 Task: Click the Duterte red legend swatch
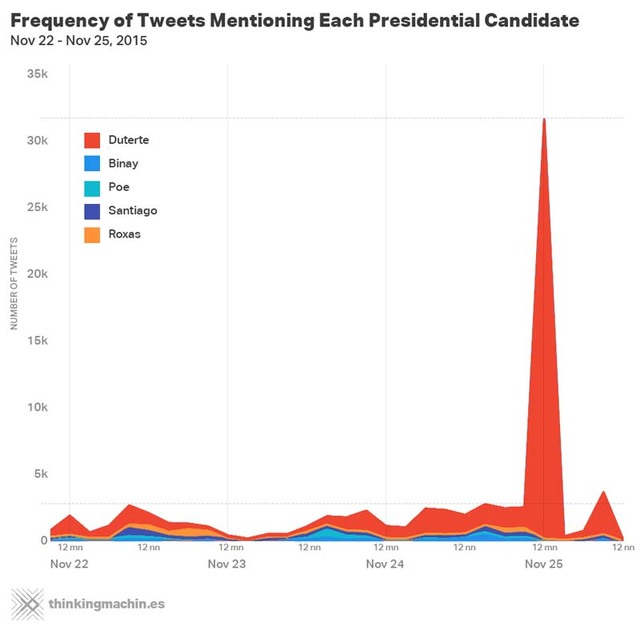92,140
